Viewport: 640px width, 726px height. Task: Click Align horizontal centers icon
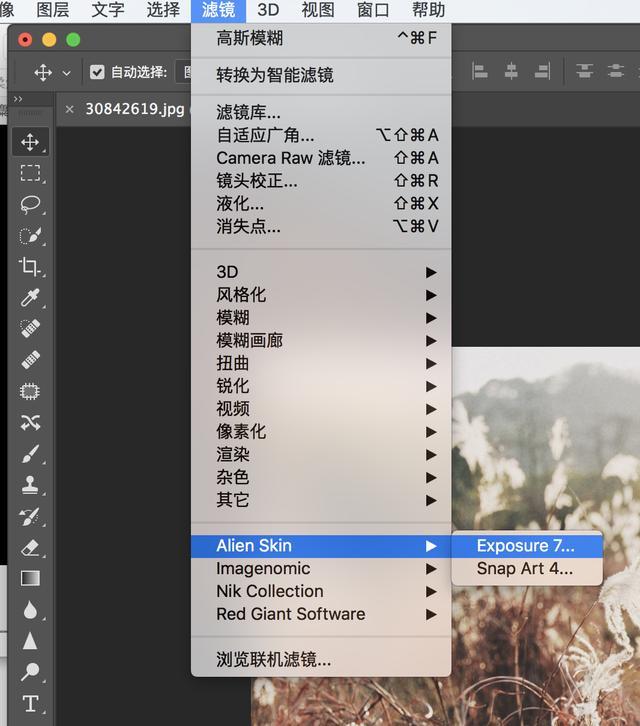(x=511, y=72)
